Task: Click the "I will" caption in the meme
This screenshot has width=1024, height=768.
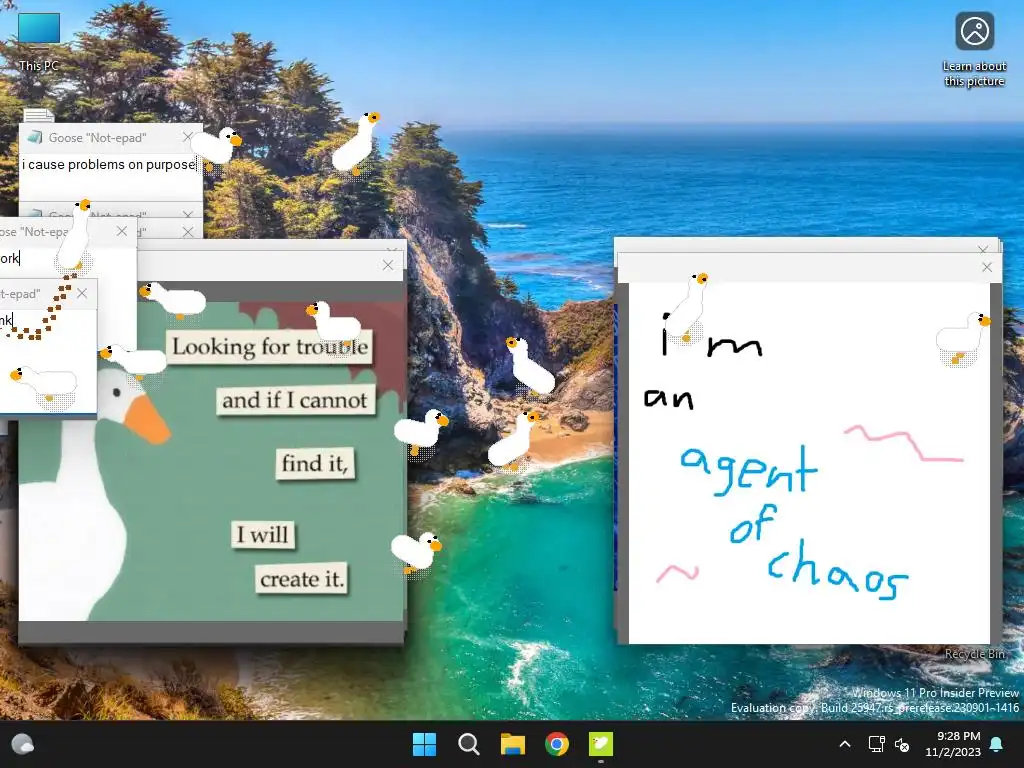Action: pos(263,534)
